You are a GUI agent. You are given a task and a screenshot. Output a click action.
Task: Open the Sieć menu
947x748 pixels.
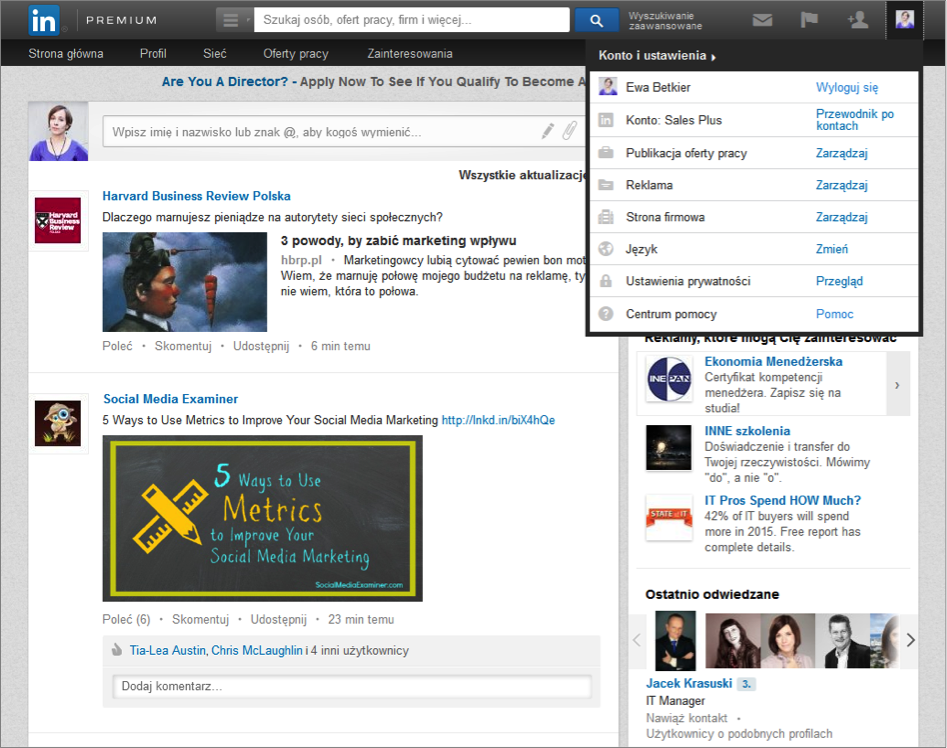214,54
